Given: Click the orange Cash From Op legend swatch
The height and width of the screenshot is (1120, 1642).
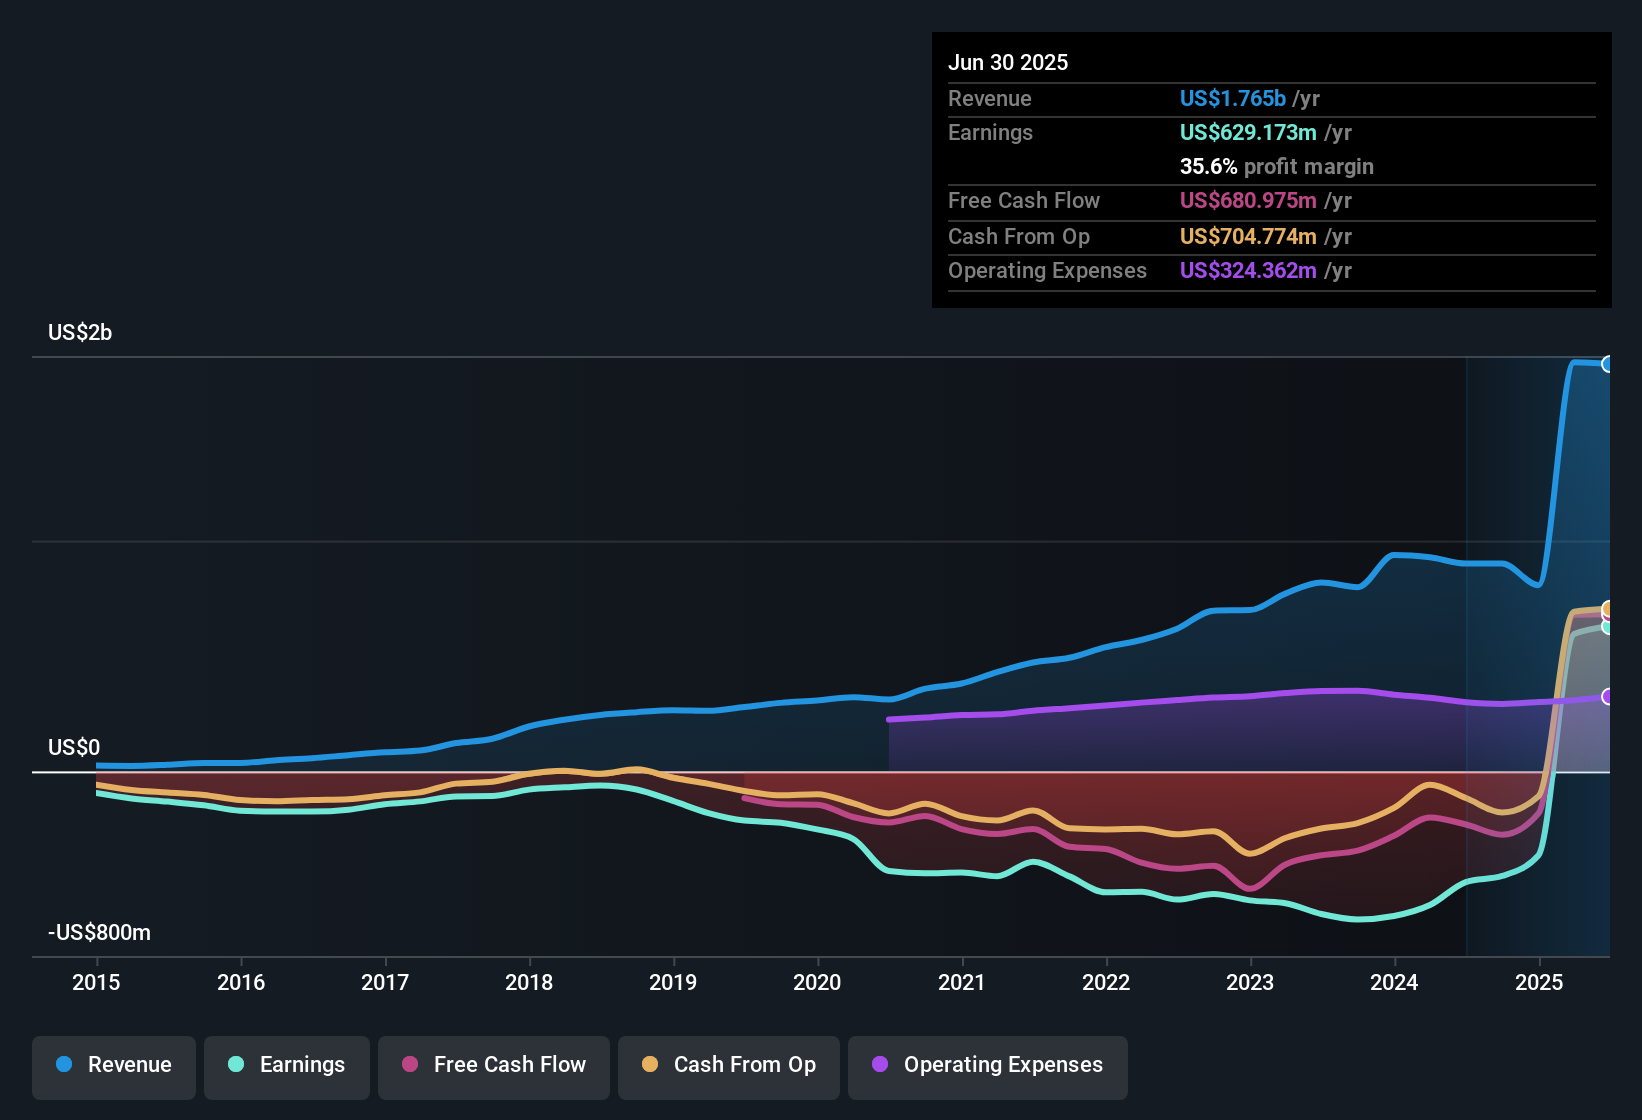Looking at the screenshot, I should tap(650, 1064).
